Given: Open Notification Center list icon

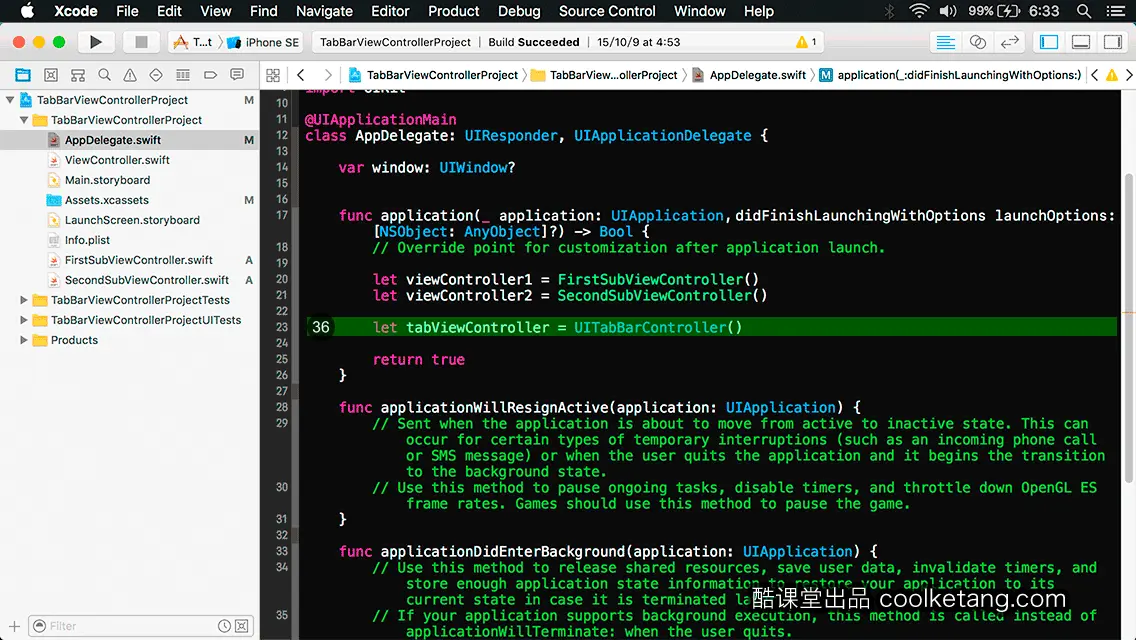Looking at the screenshot, I should click(1116, 11).
